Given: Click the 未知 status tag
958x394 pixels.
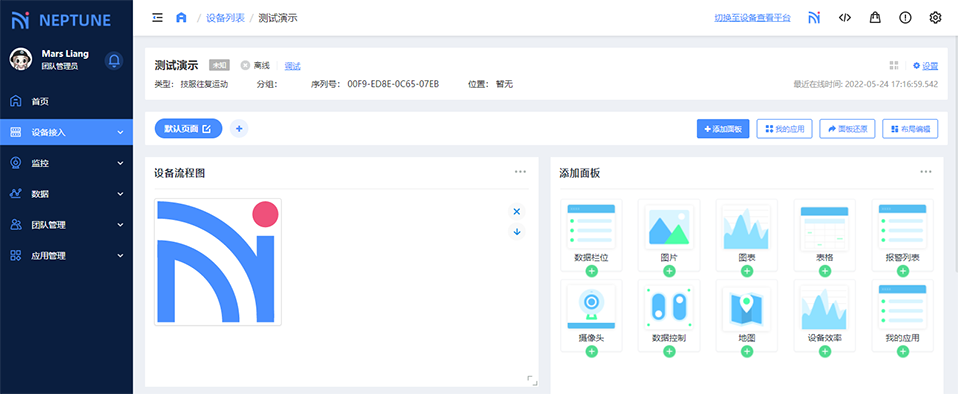Looking at the screenshot, I should point(219,65).
